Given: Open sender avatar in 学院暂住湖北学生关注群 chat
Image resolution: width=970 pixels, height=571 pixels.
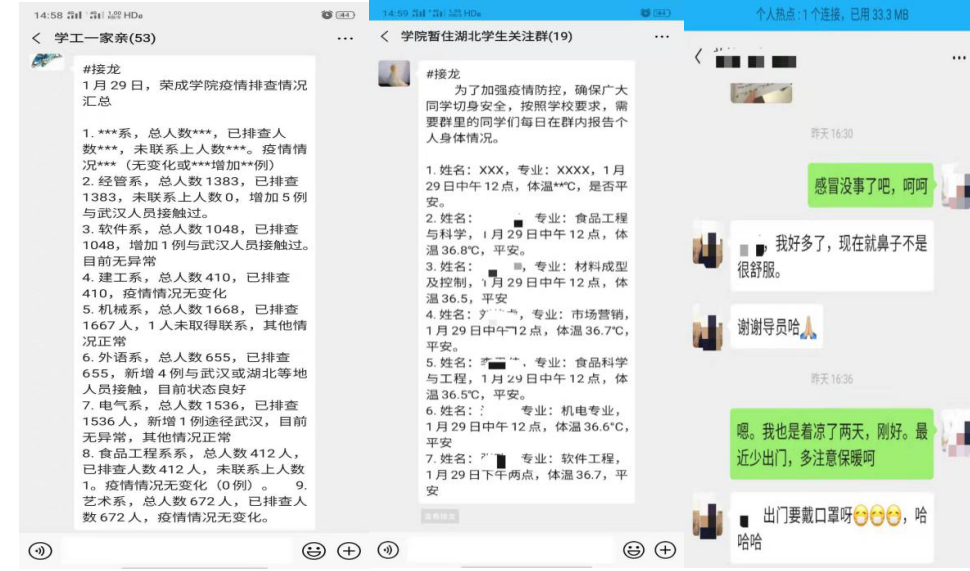Looking at the screenshot, I should [394, 73].
